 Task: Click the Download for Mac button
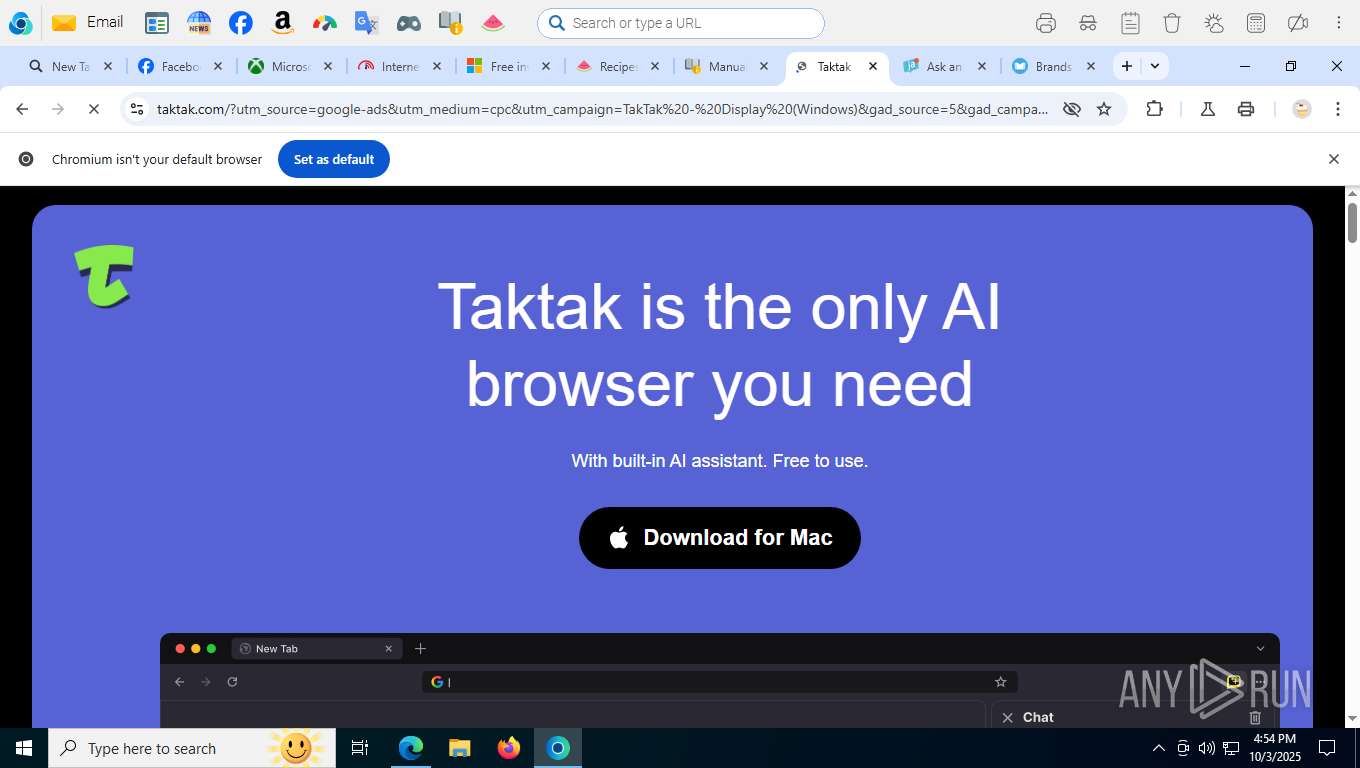(x=720, y=538)
